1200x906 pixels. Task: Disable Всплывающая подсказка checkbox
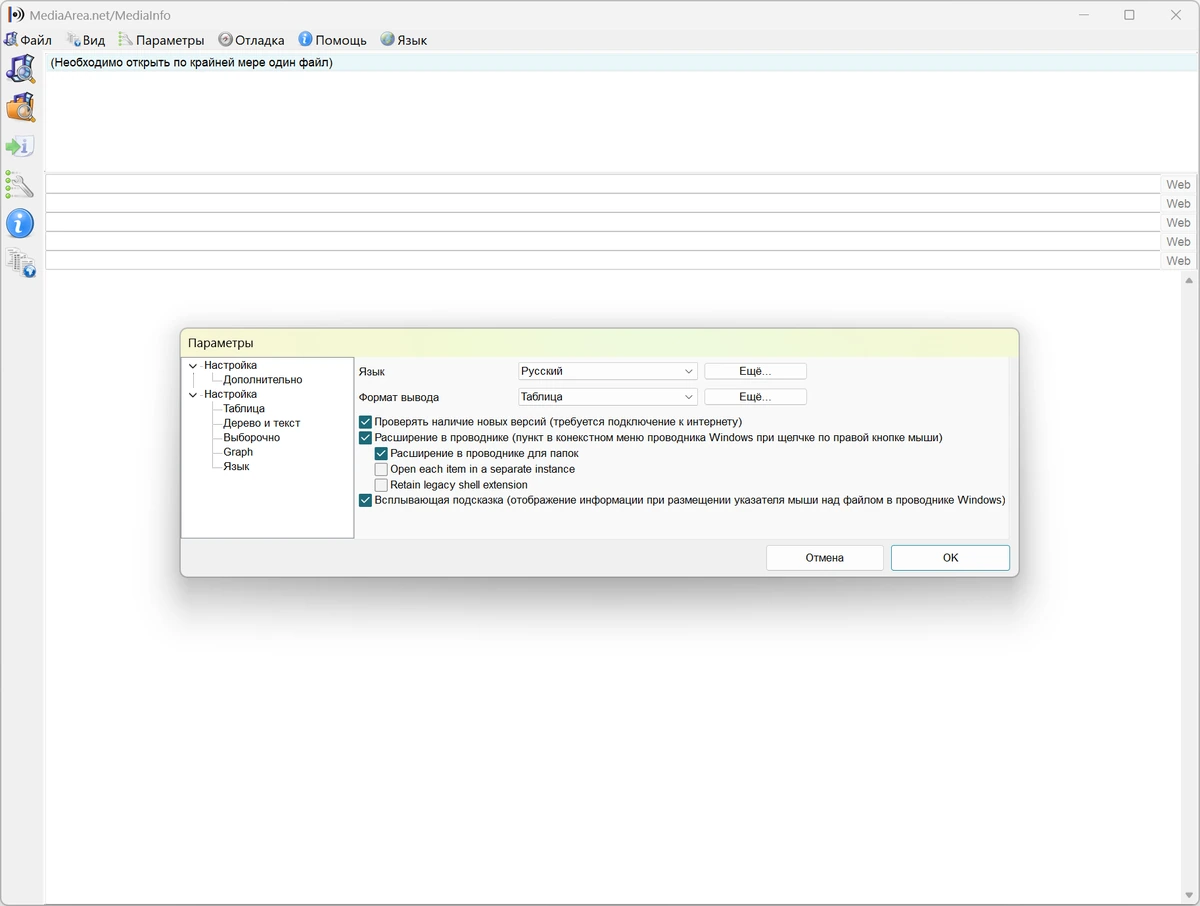click(365, 500)
